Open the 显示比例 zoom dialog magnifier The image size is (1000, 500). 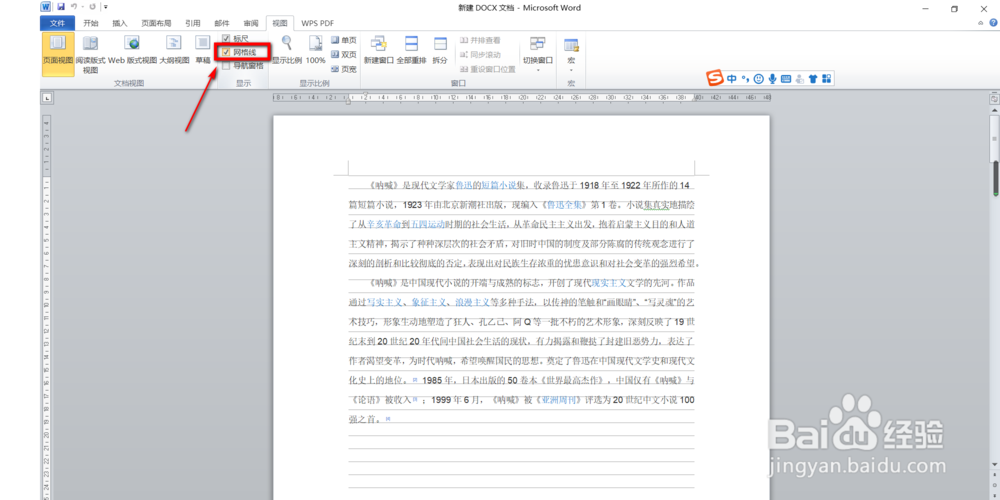click(286, 50)
